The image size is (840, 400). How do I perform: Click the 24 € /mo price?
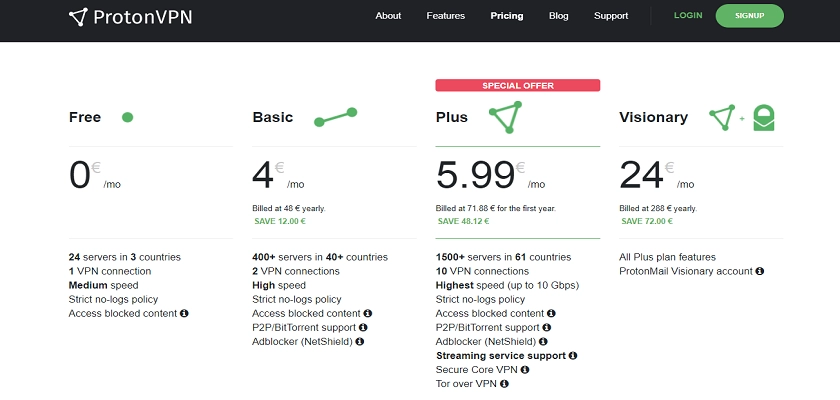tap(657, 176)
